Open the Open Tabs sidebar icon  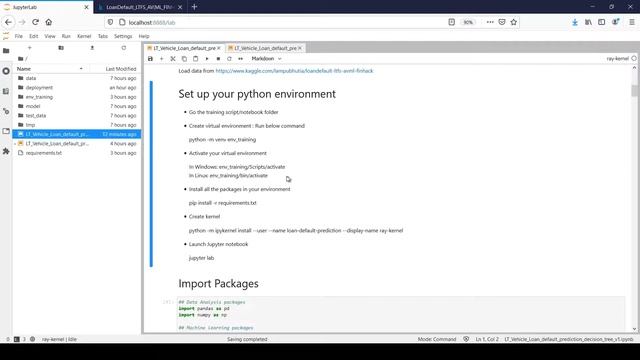[6, 131]
